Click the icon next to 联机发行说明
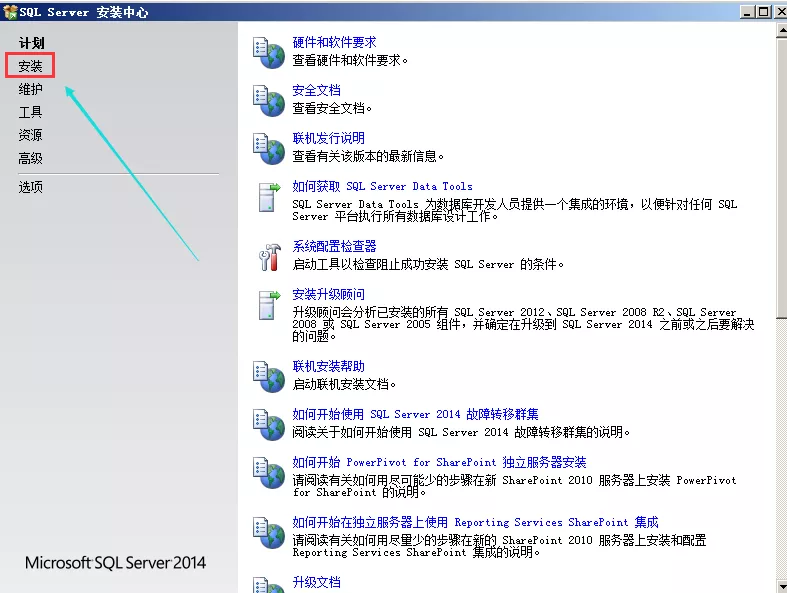Viewport: 787px width, 593px height. pyautogui.click(x=269, y=149)
